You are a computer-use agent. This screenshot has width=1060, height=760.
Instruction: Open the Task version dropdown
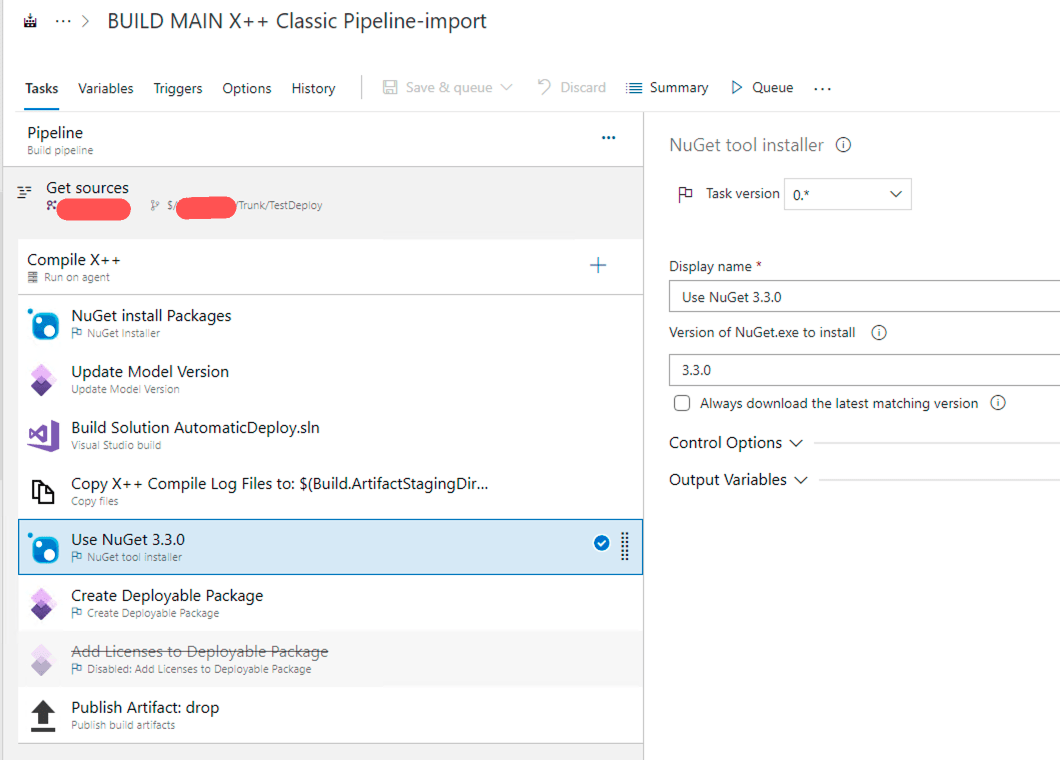point(848,194)
